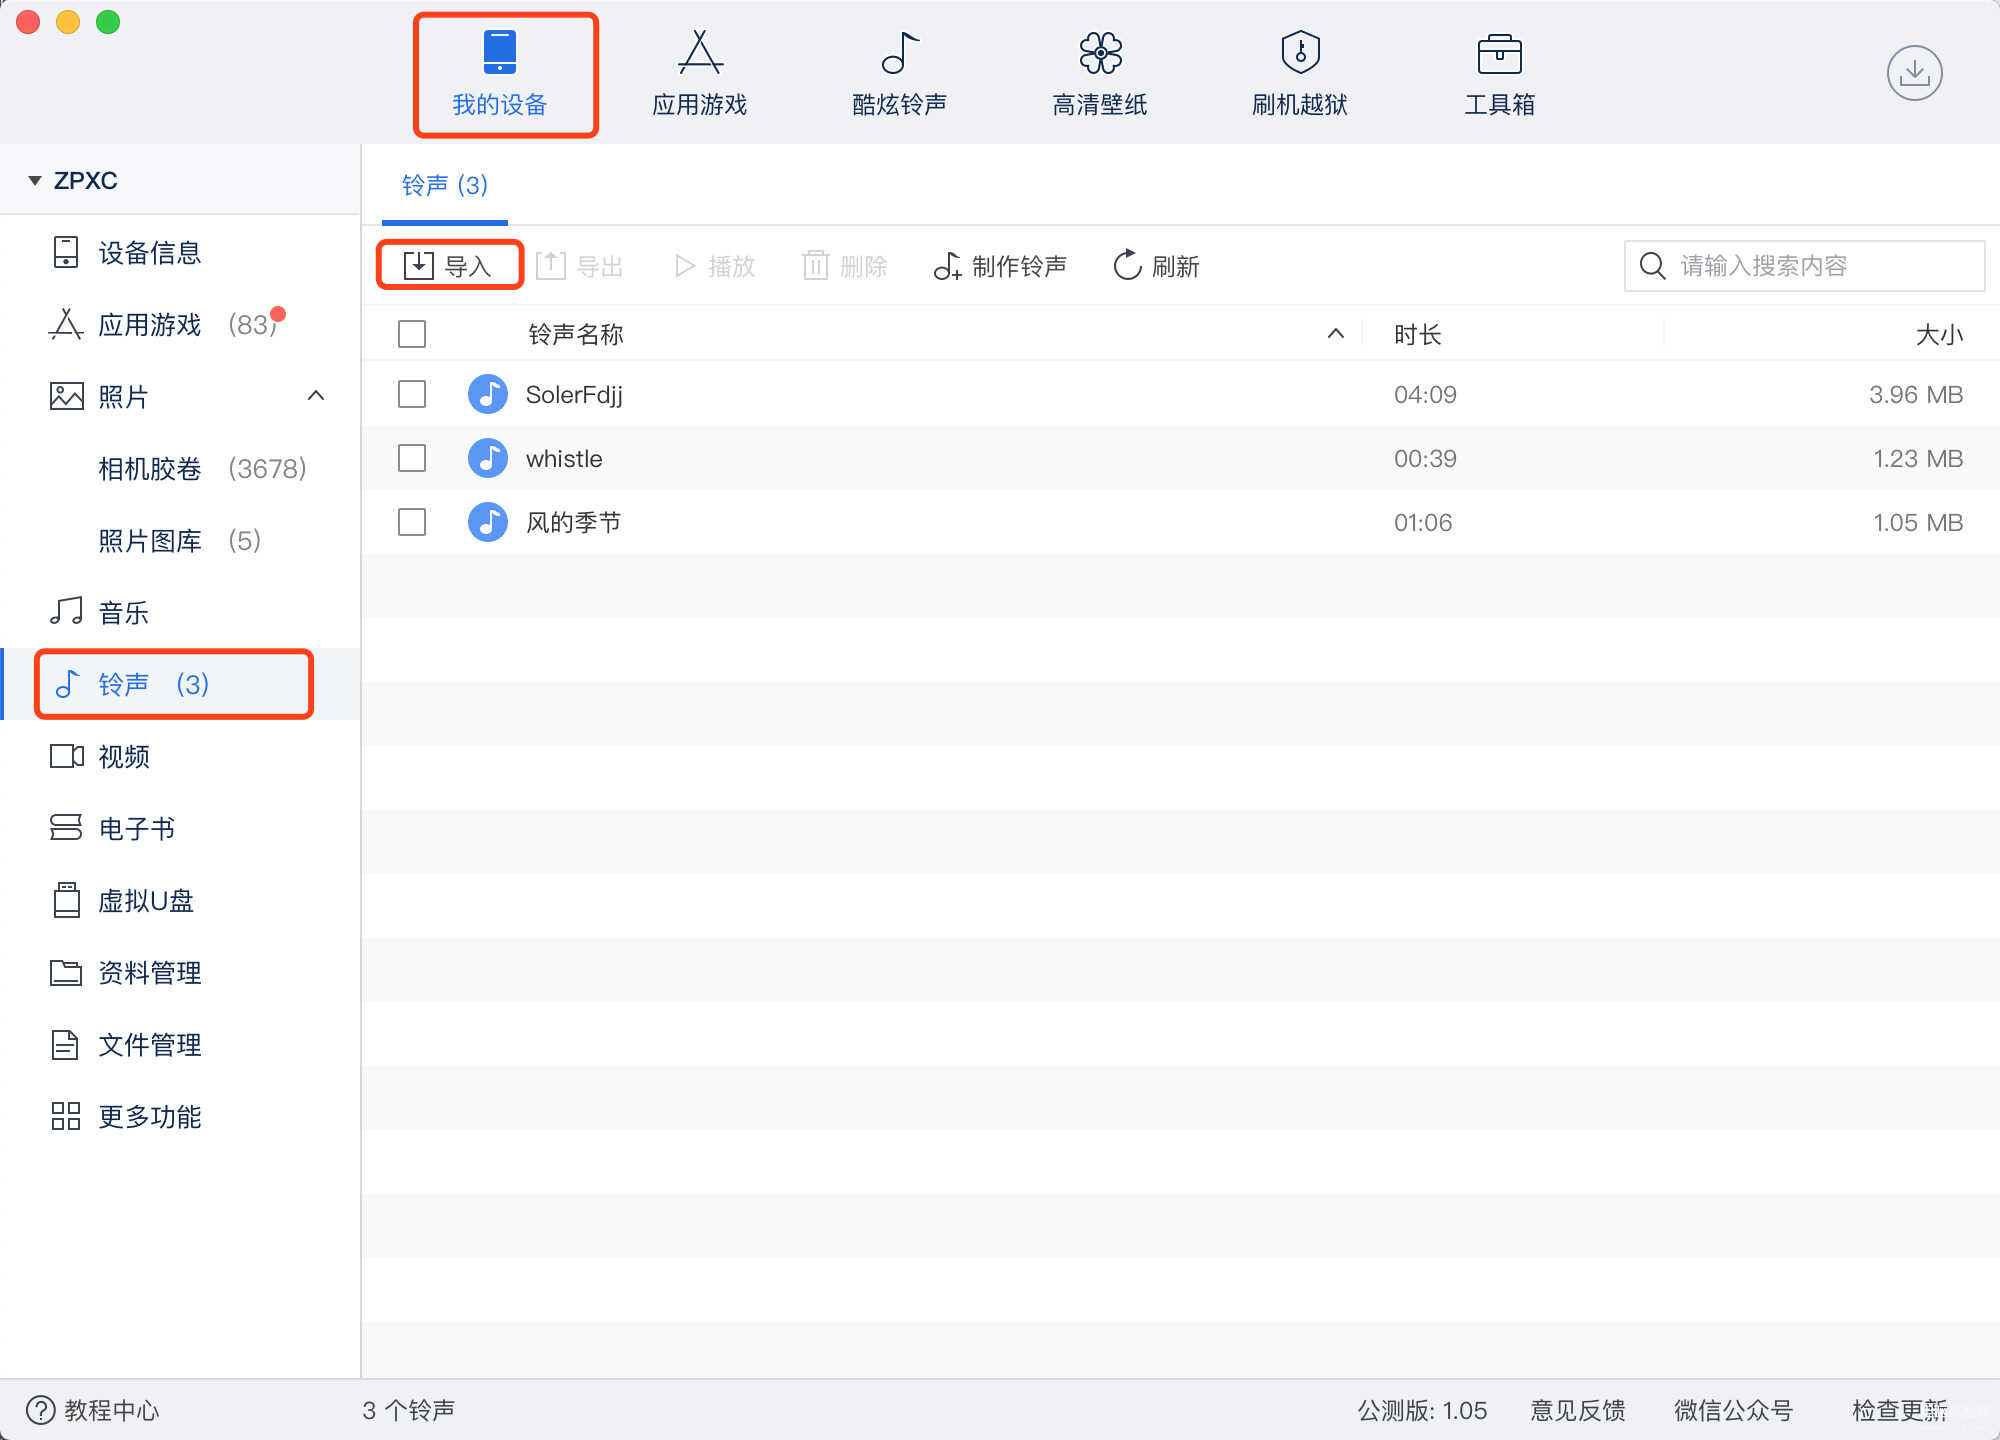The width and height of the screenshot is (2000, 1440).
Task: Click 检查更新 to check updates
Action: [x=1899, y=1410]
